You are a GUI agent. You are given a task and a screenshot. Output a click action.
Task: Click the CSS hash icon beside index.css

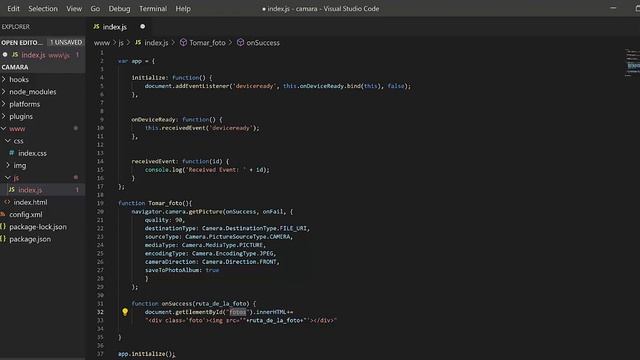(12, 153)
